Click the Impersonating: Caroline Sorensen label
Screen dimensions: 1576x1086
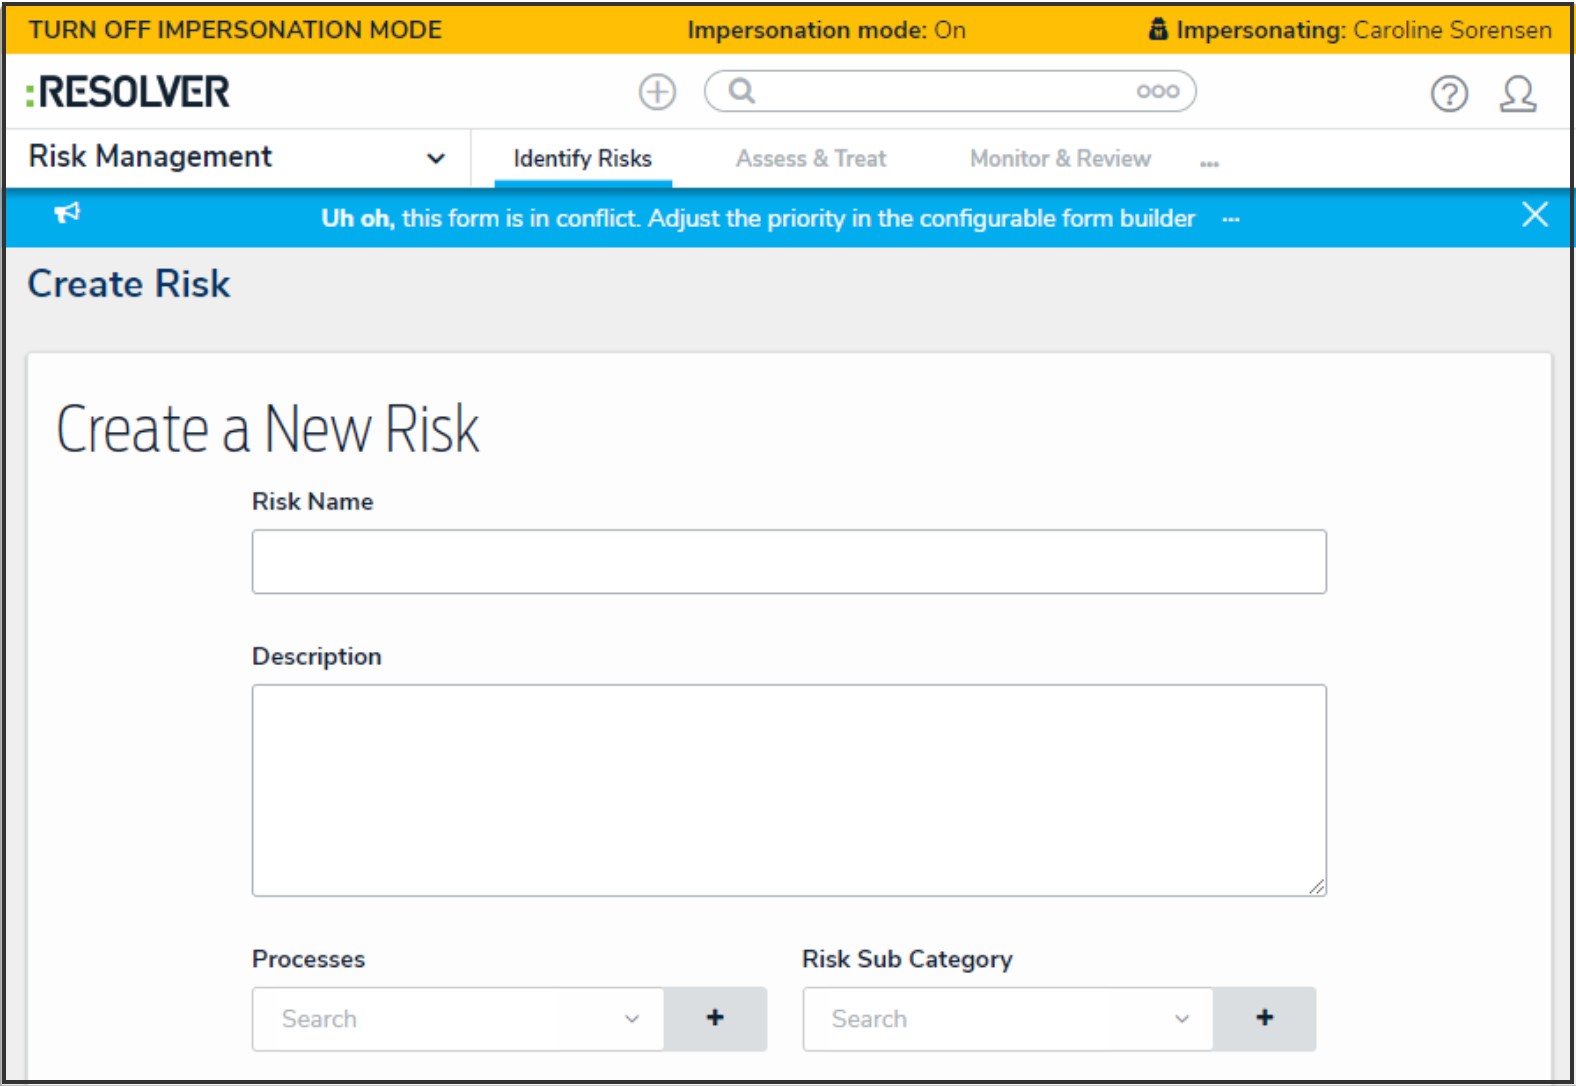1350,30
